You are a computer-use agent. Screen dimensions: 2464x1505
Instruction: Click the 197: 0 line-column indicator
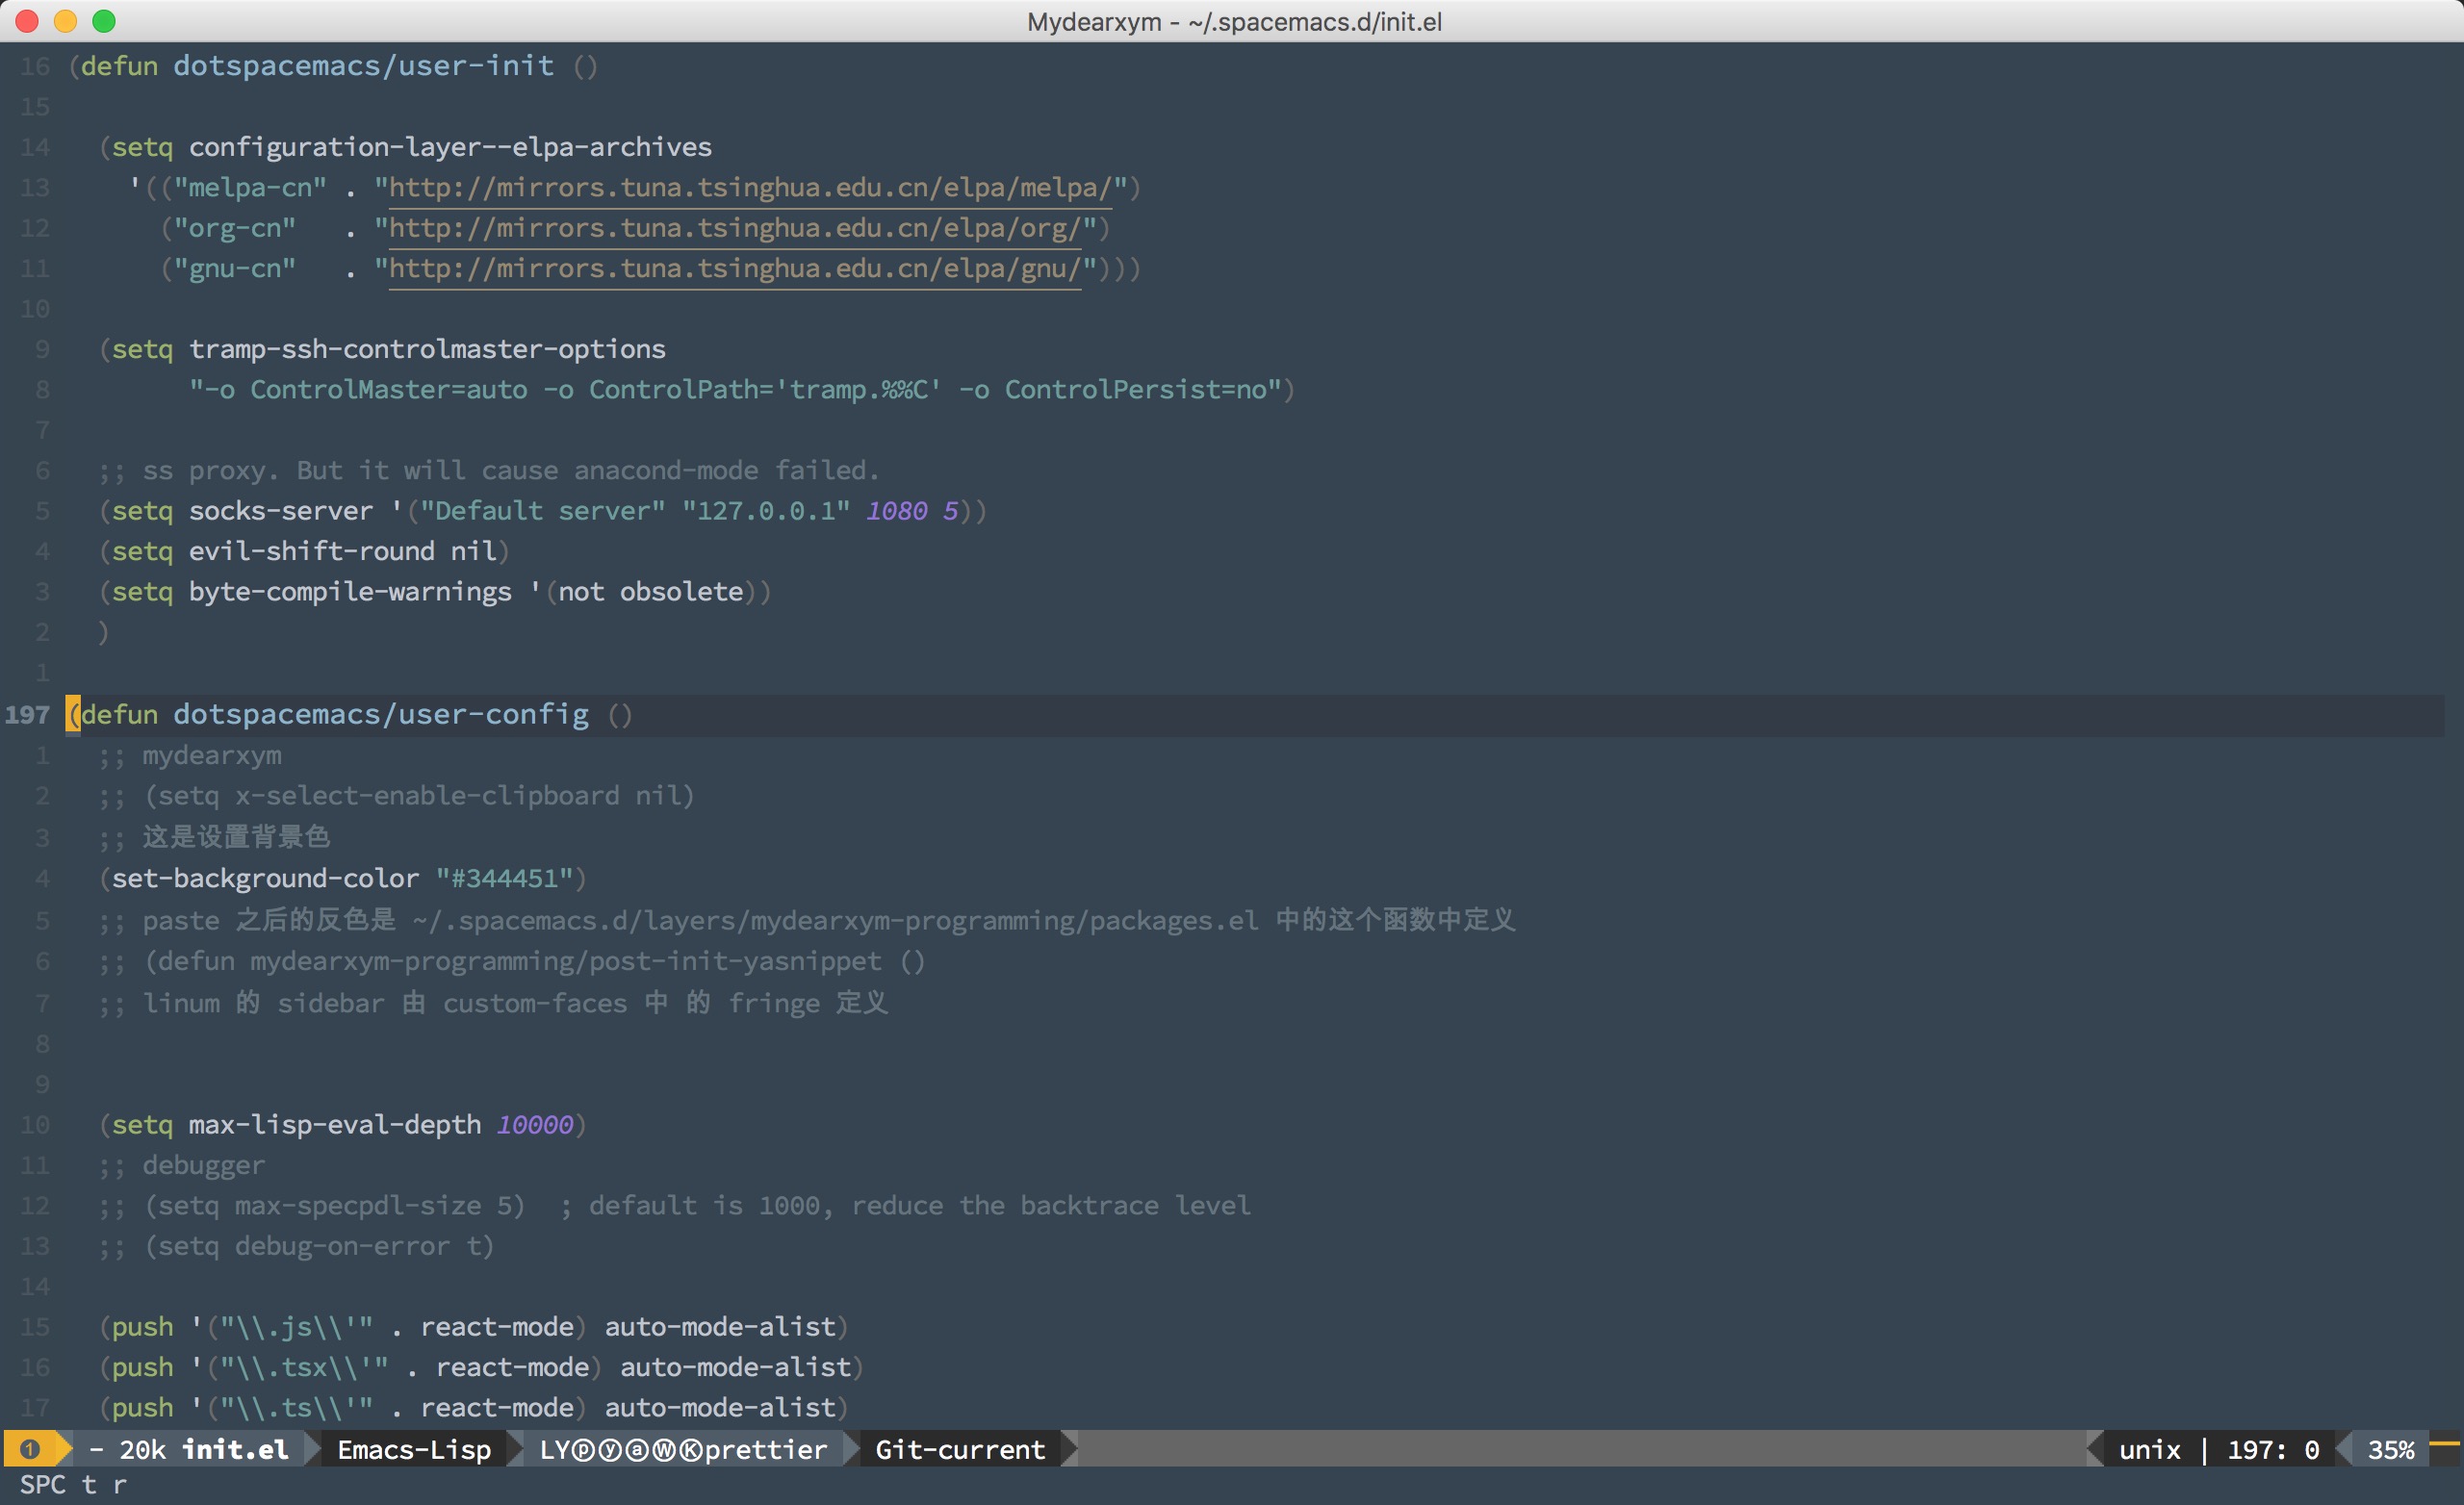point(2273,1450)
